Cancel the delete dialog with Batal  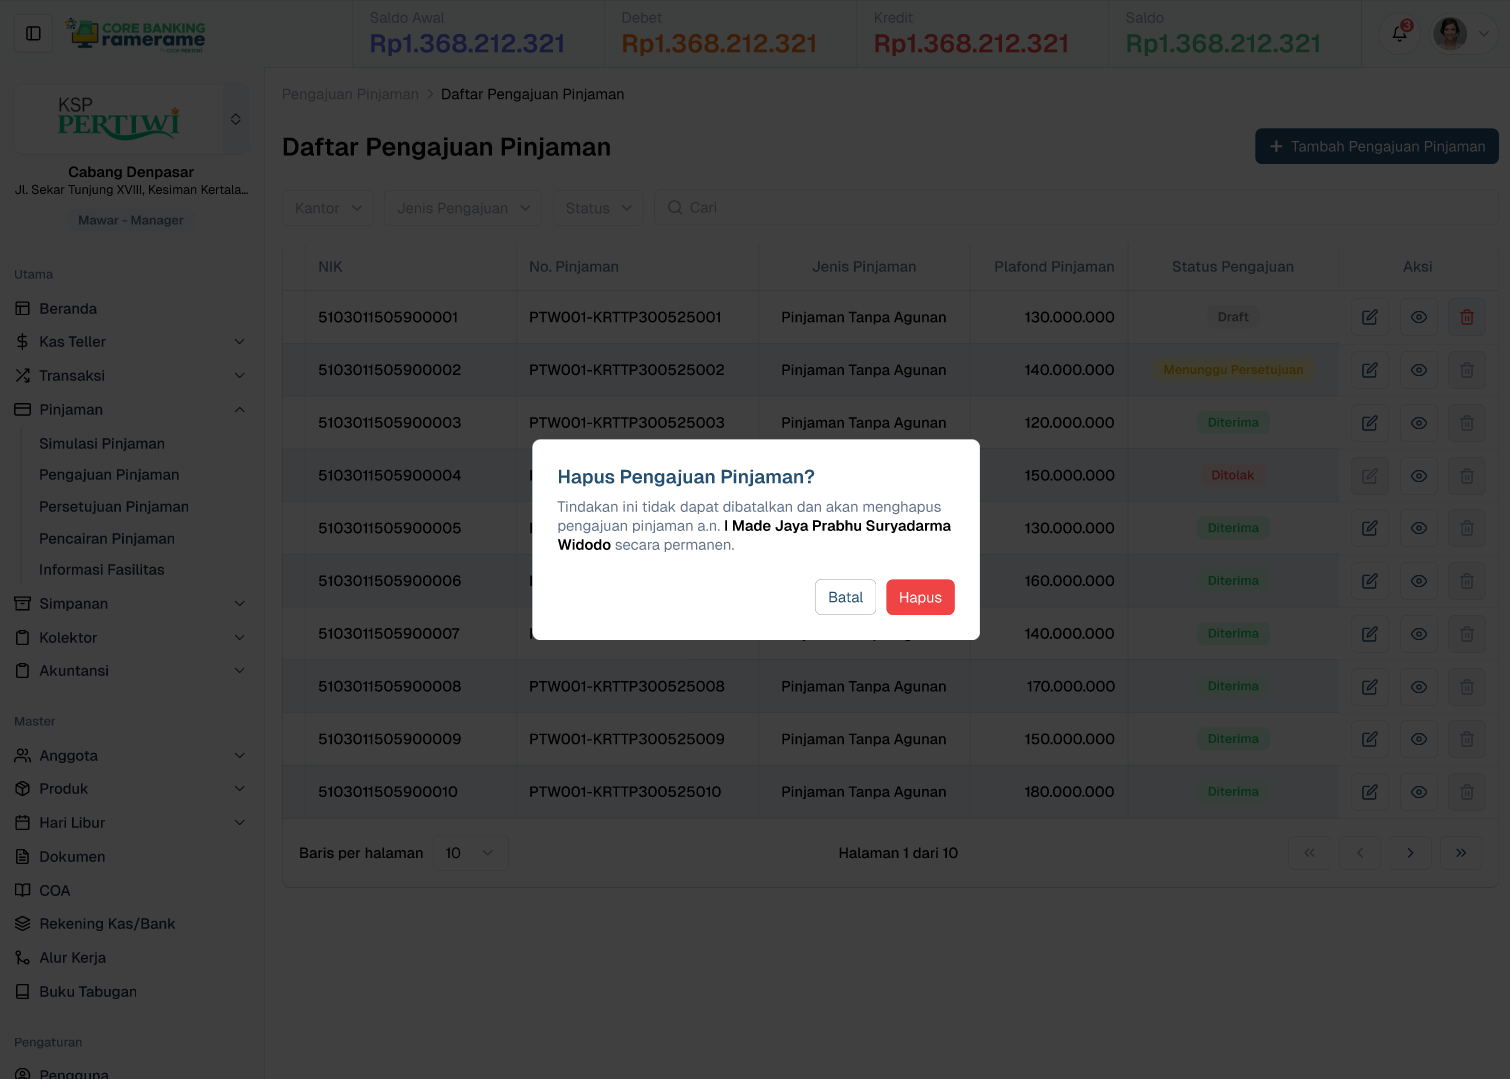coord(844,597)
